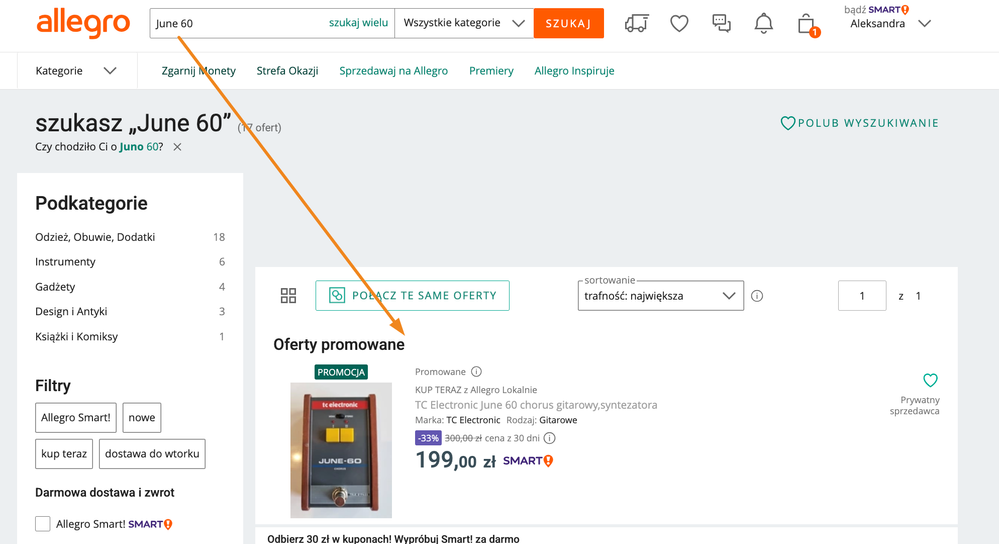Open messages chat icon in header
999x544 pixels.
pos(721,24)
